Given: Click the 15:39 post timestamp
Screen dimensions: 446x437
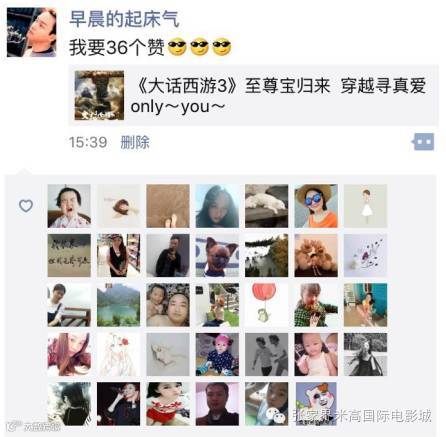Looking at the screenshot, I should (x=88, y=142).
